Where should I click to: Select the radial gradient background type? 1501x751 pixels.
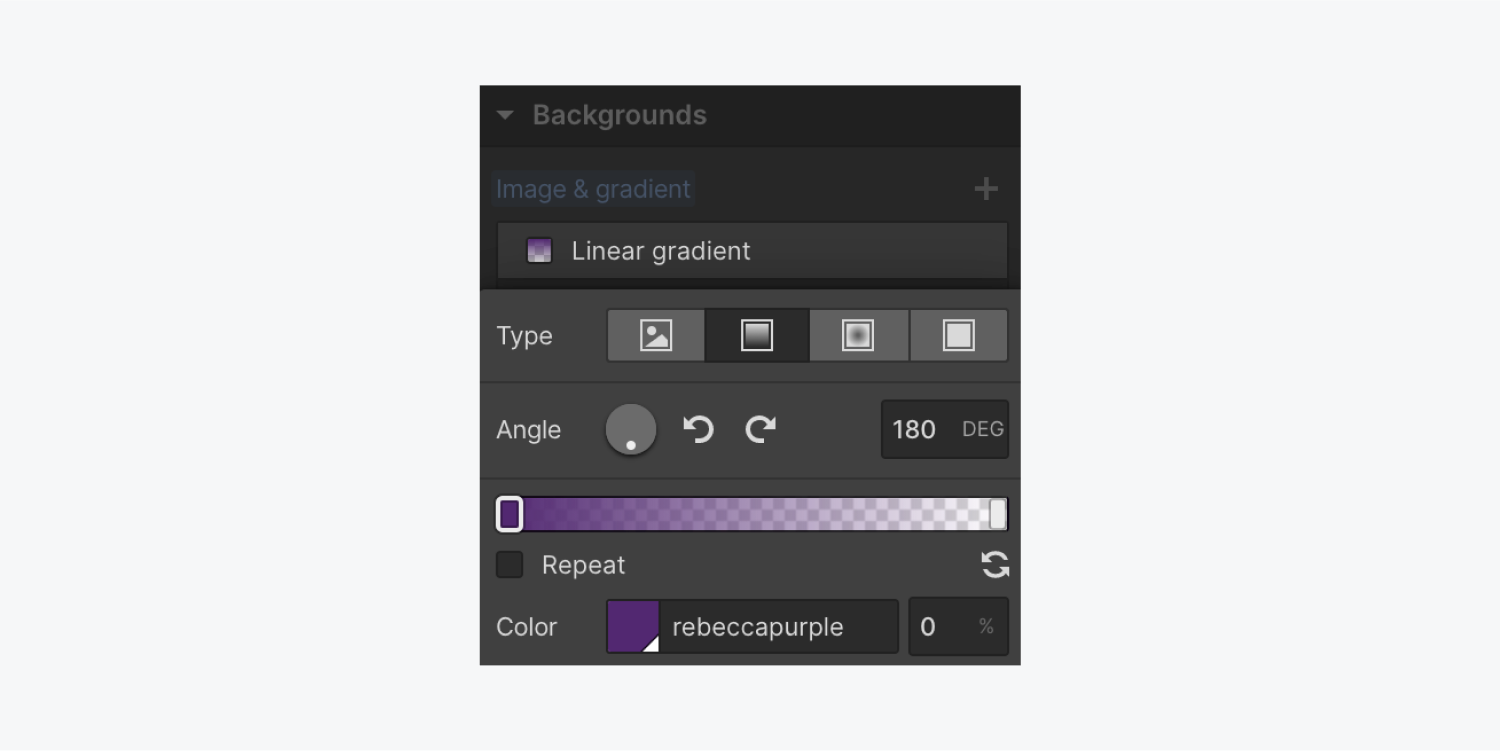(x=857, y=335)
